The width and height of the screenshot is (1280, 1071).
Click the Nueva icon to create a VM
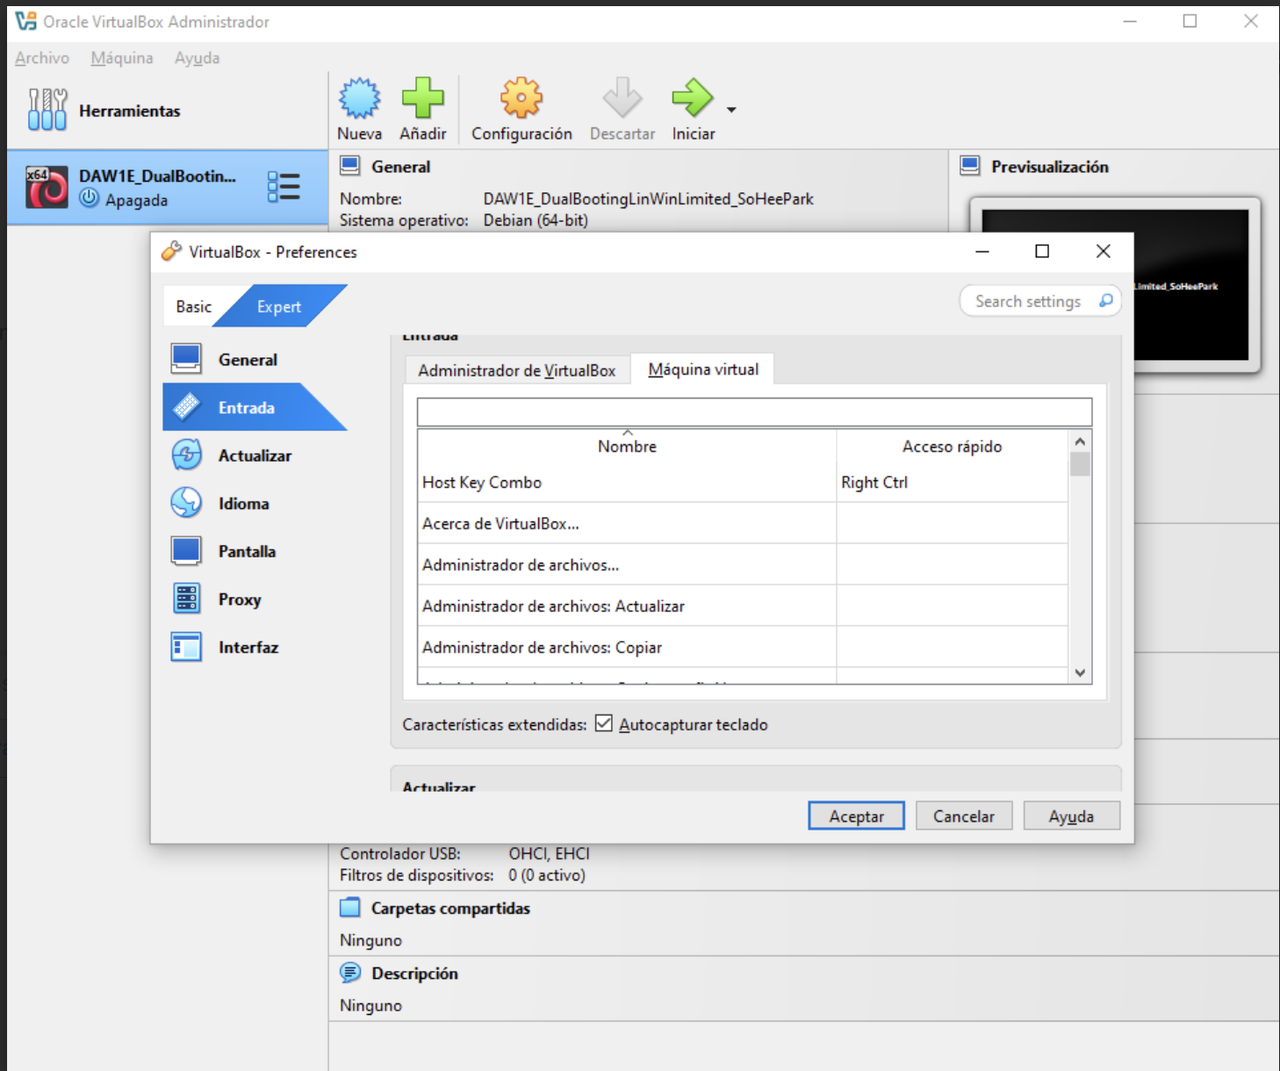[359, 98]
